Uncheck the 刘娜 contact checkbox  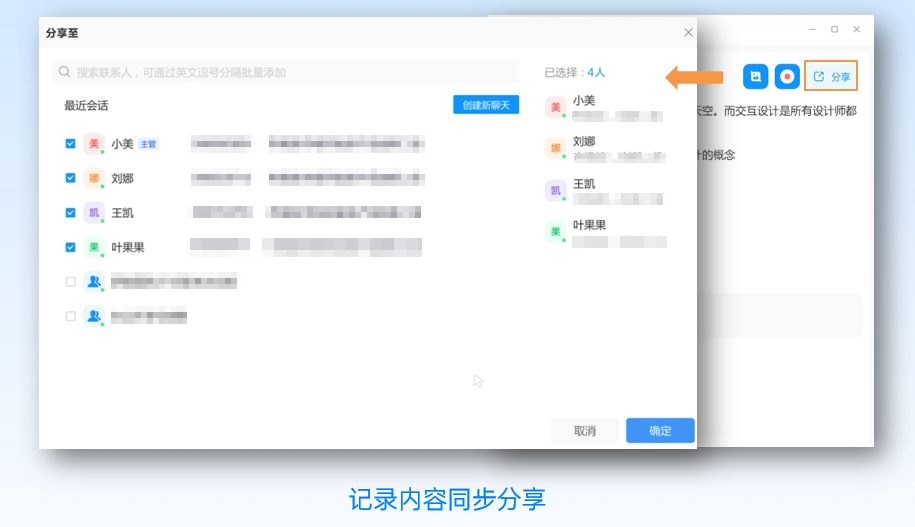pyautogui.click(x=71, y=178)
